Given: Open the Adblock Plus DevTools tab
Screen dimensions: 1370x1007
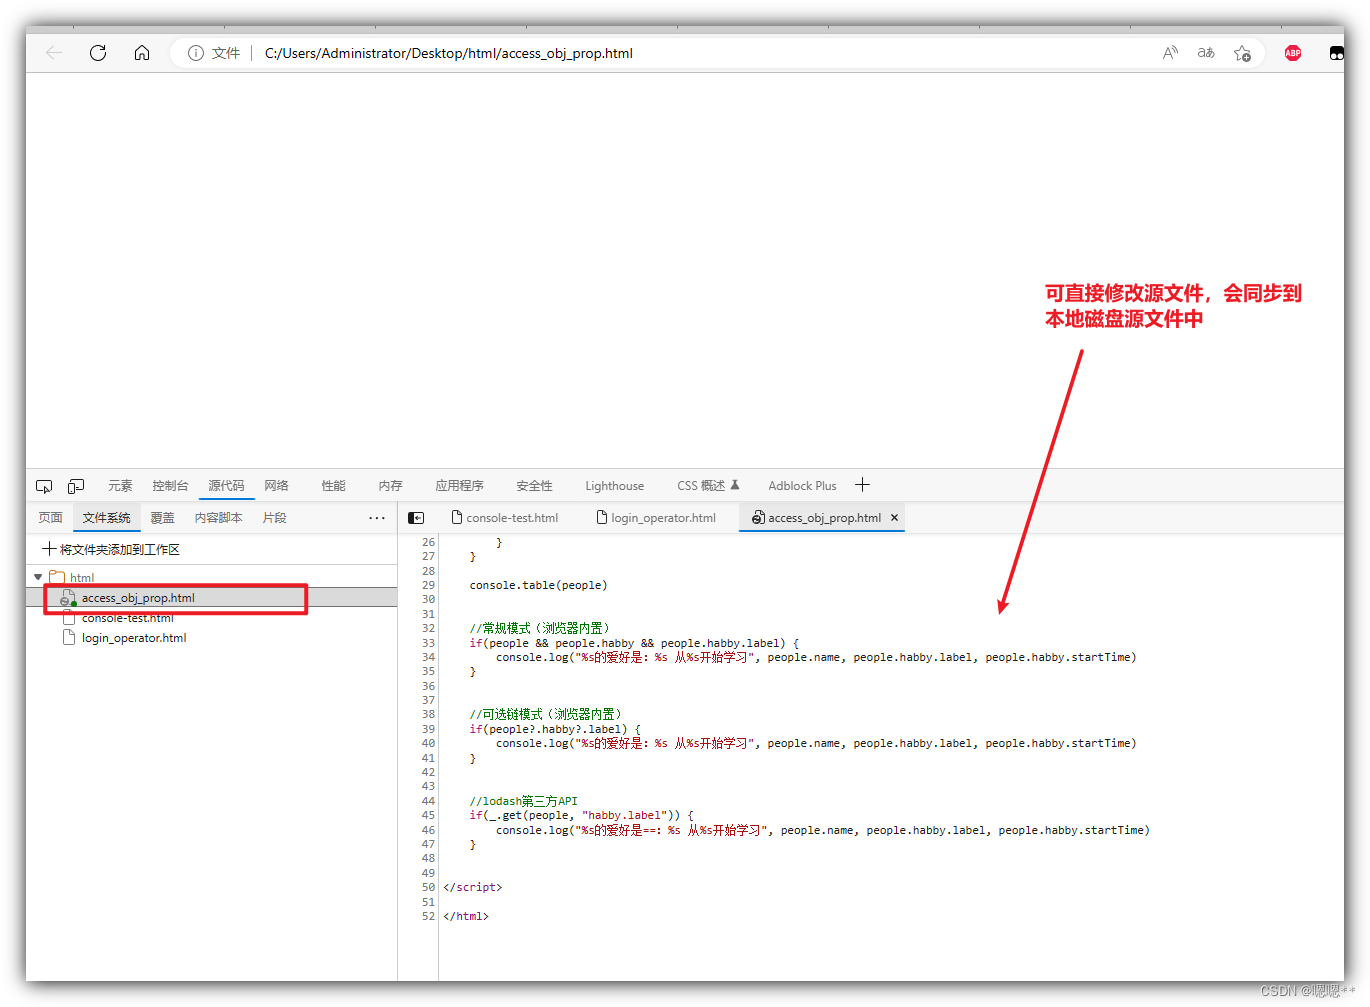Looking at the screenshot, I should [802, 486].
